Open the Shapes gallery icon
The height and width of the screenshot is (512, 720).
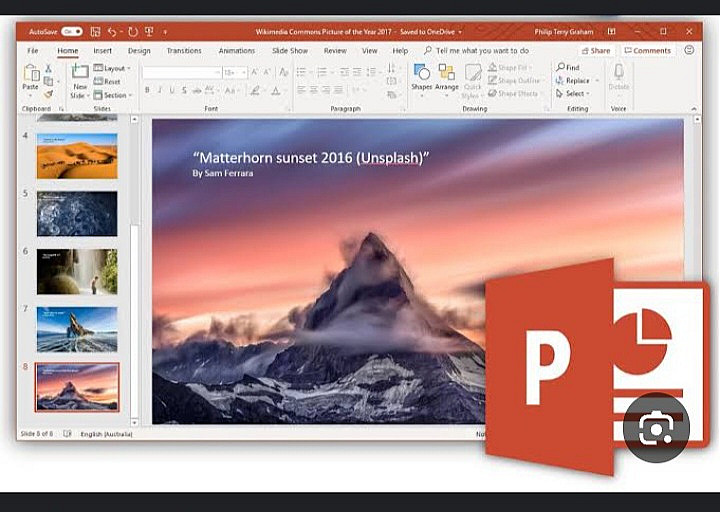[422, 73]
